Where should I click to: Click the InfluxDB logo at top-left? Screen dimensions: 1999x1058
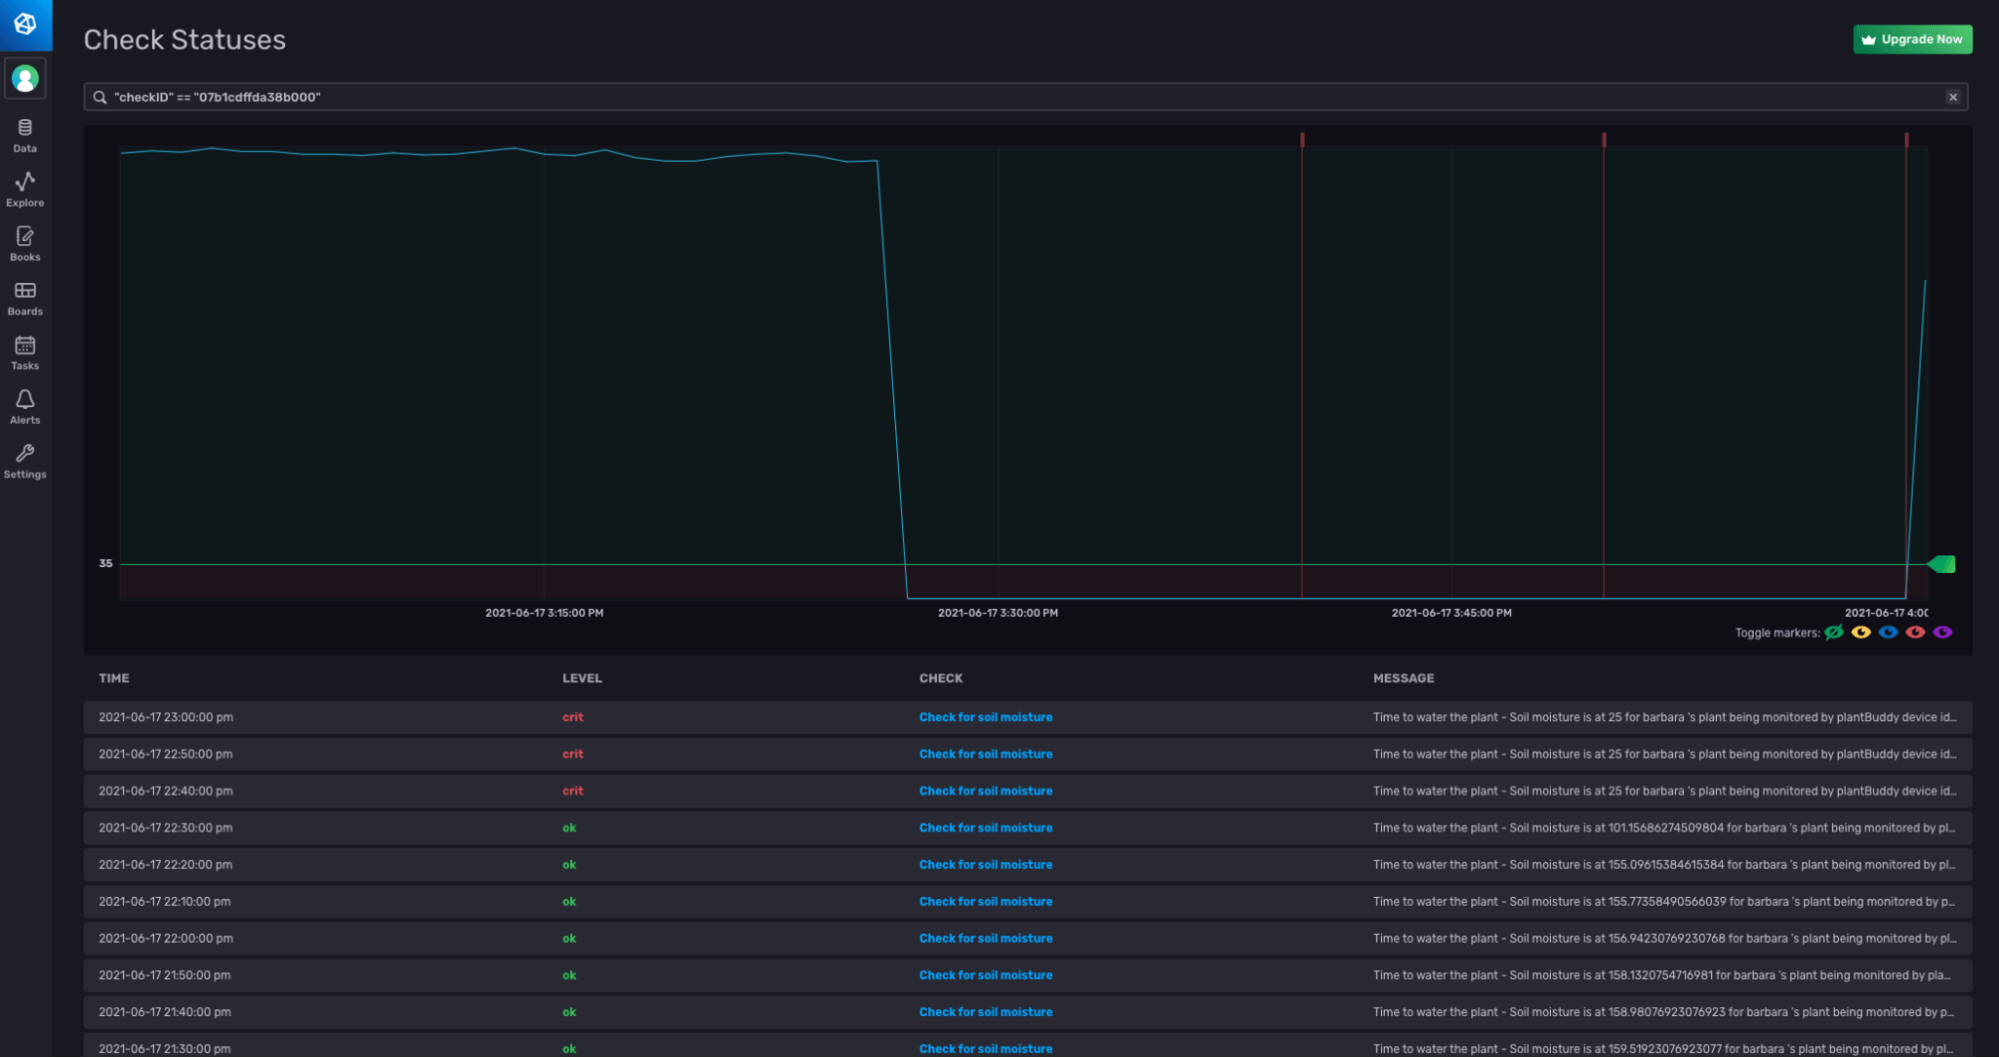[25, 24]
